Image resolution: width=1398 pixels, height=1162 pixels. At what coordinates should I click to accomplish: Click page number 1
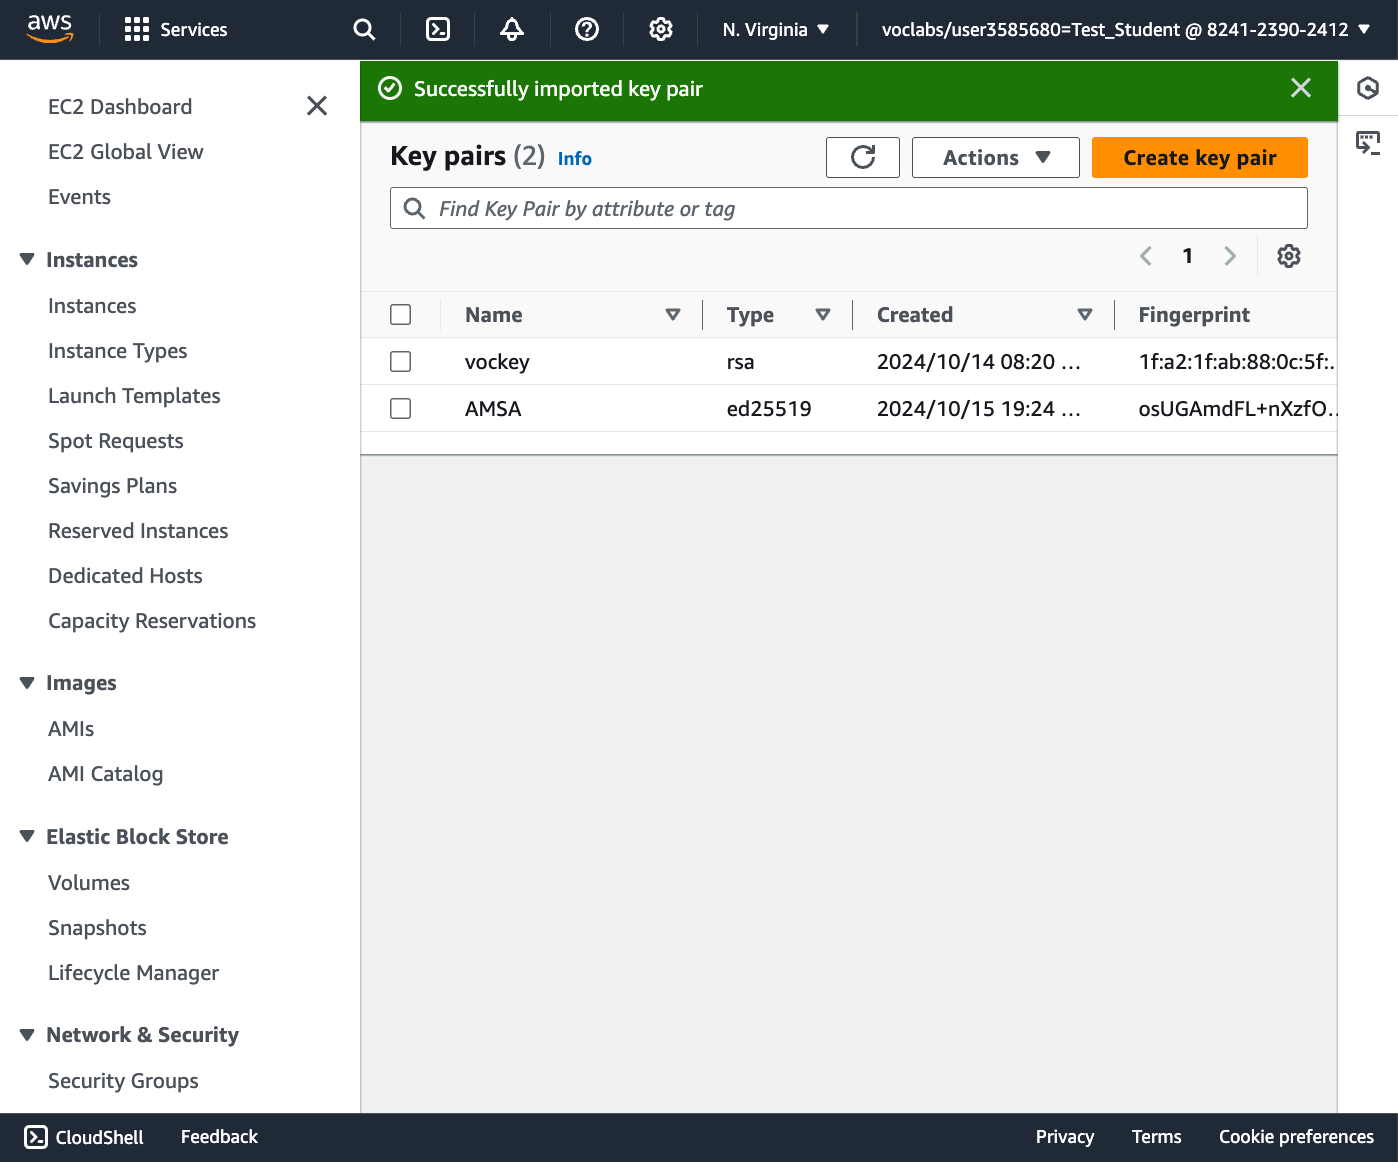coord(1188,256)
